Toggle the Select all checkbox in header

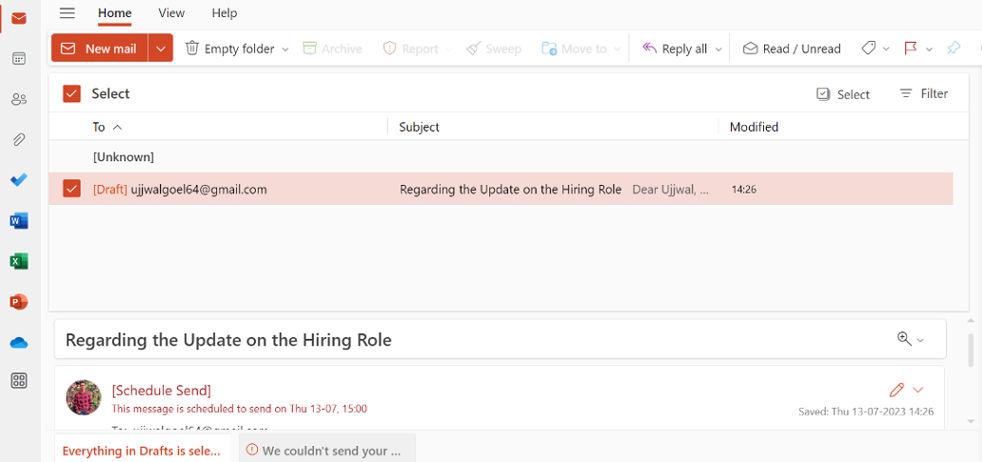click(72, 94)
